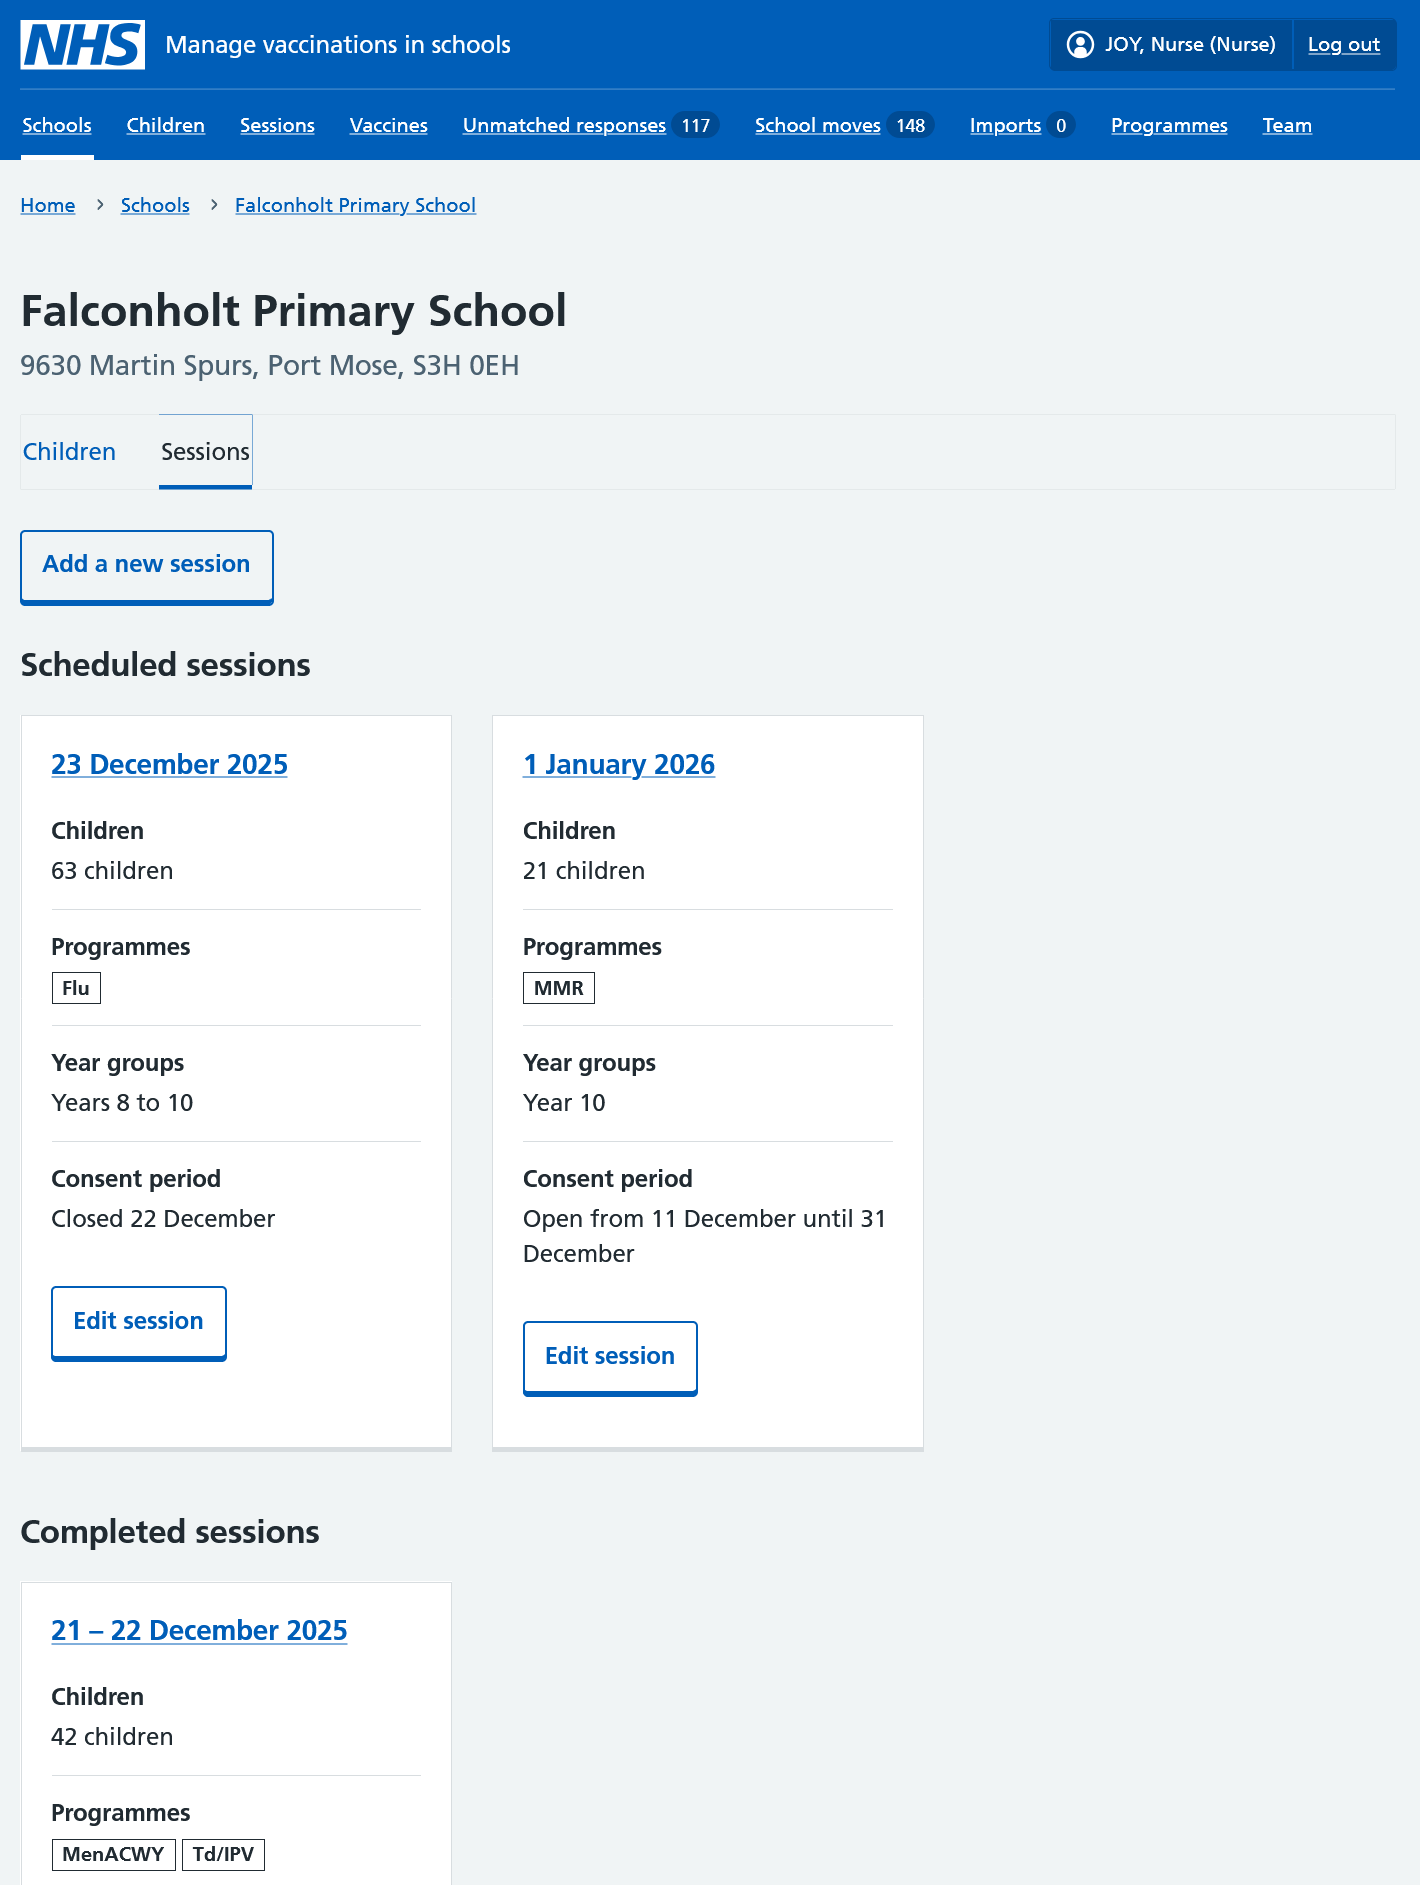1420x1885 pixels.
Task: Open the Programmes navigation item
Action: coord(1169,125)
